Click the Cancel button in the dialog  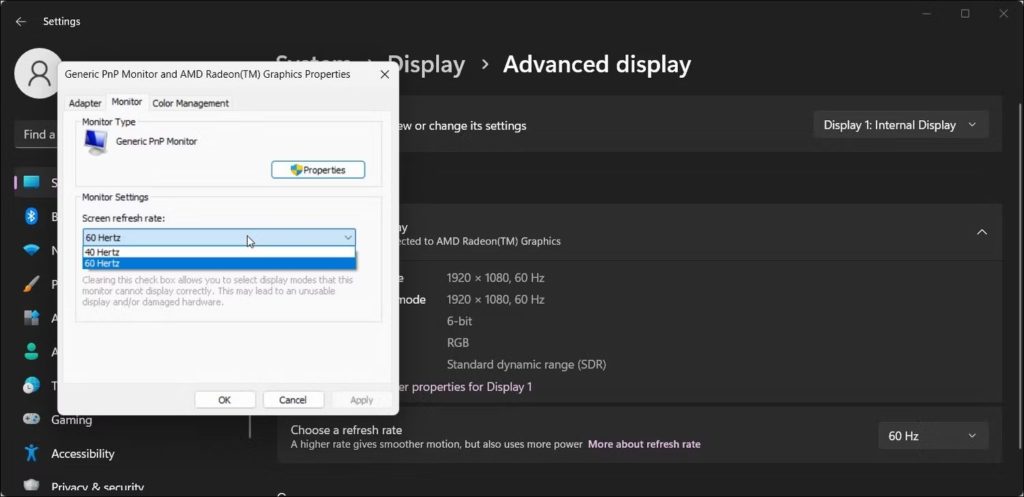coord(293,400)
